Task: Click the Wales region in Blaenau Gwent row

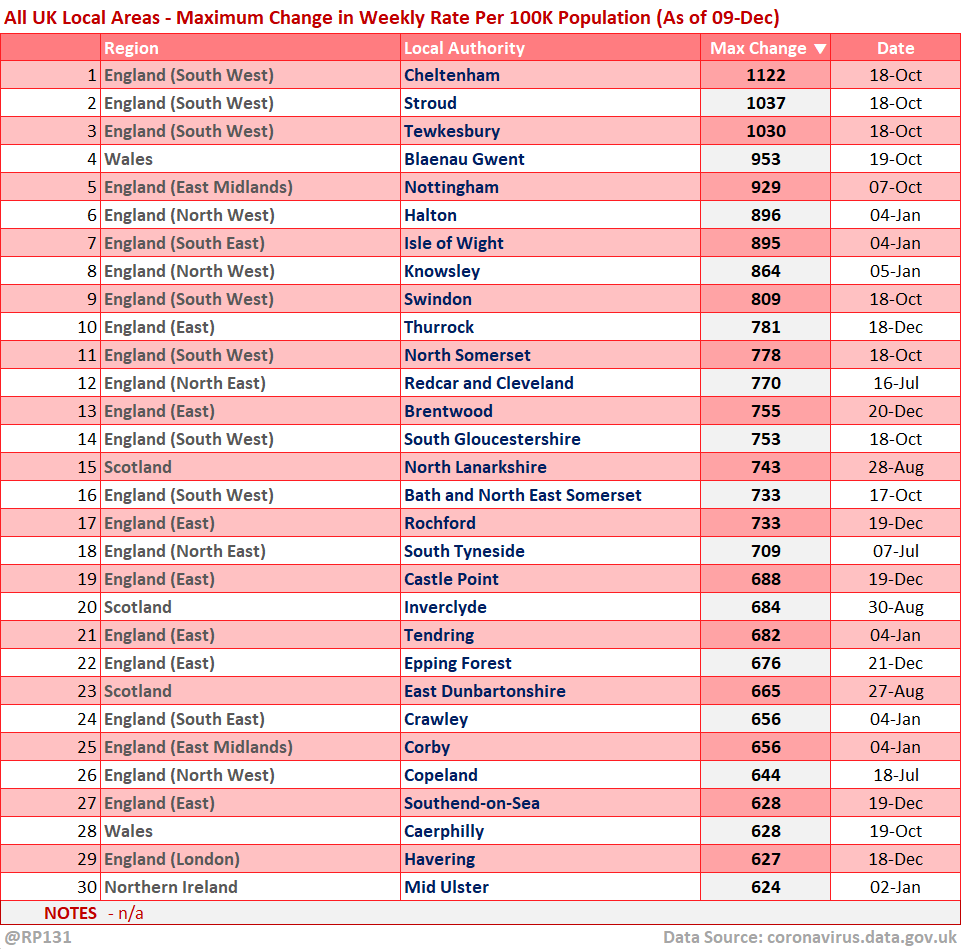Action: tap(250, 159)
